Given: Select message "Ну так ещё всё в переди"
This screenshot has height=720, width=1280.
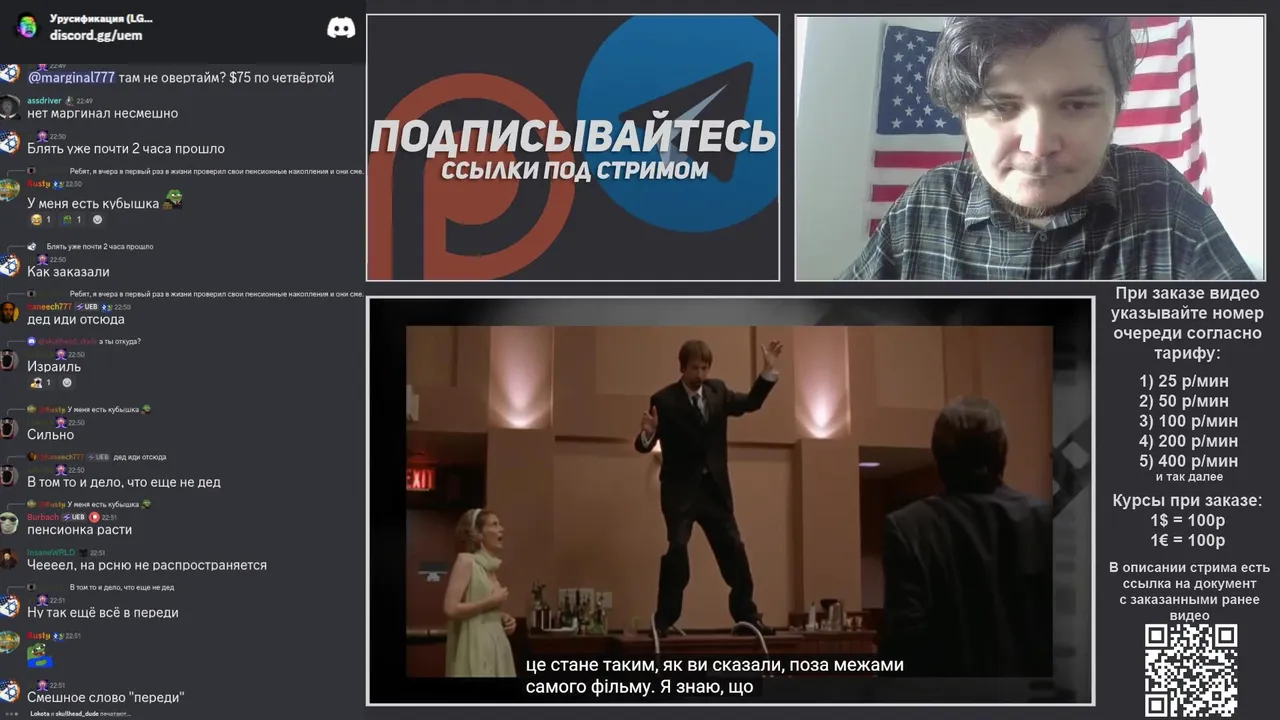Looking at the screenshot, I should click(103, 612).
